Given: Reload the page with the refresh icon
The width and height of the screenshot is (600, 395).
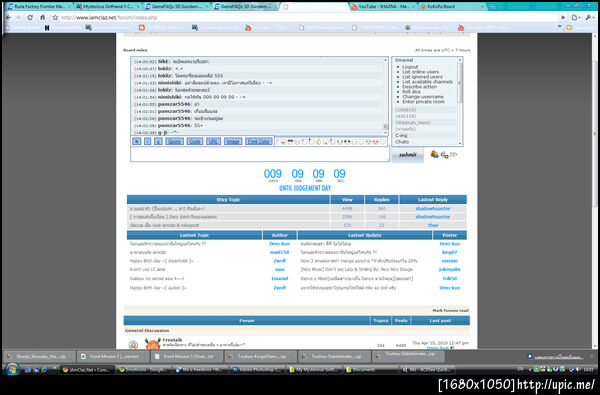Looking at the screenshot, I should click(30, 18).
